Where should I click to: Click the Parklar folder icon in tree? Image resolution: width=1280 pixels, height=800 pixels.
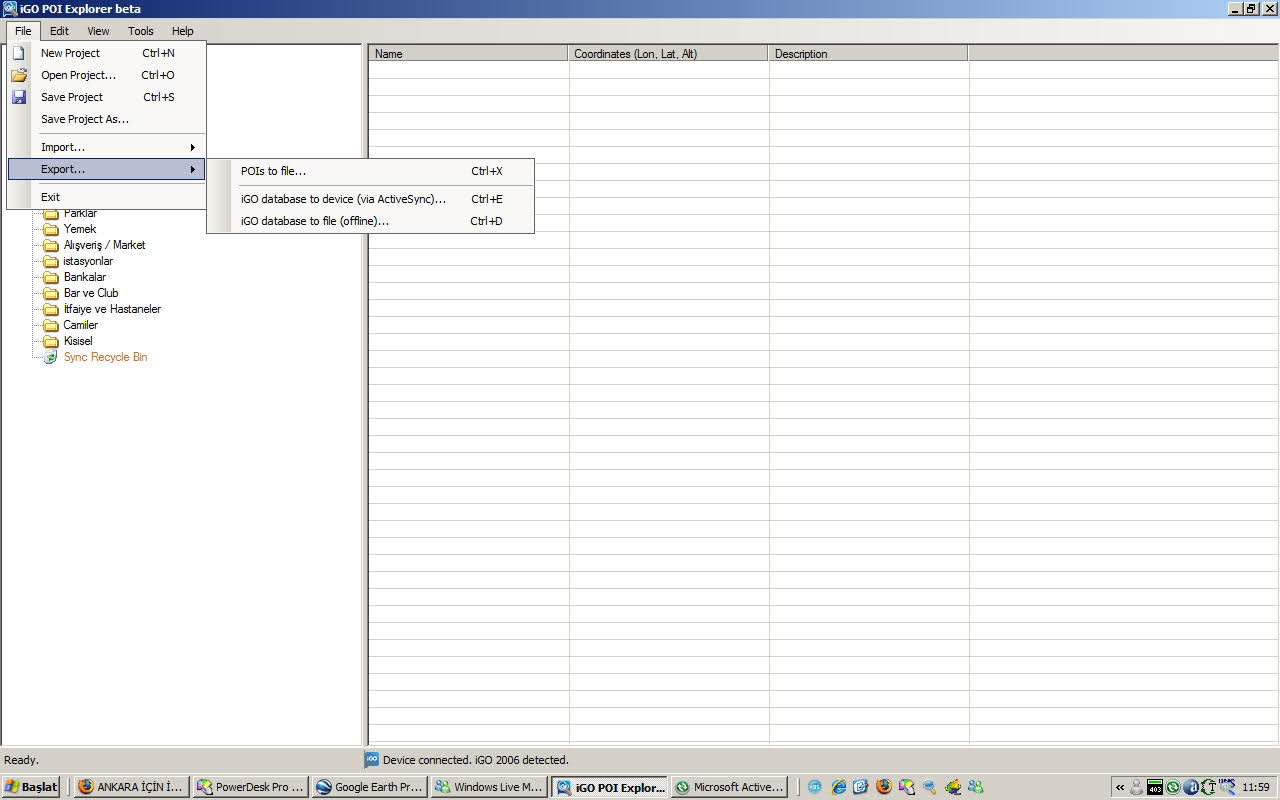[x=51, y=213]
